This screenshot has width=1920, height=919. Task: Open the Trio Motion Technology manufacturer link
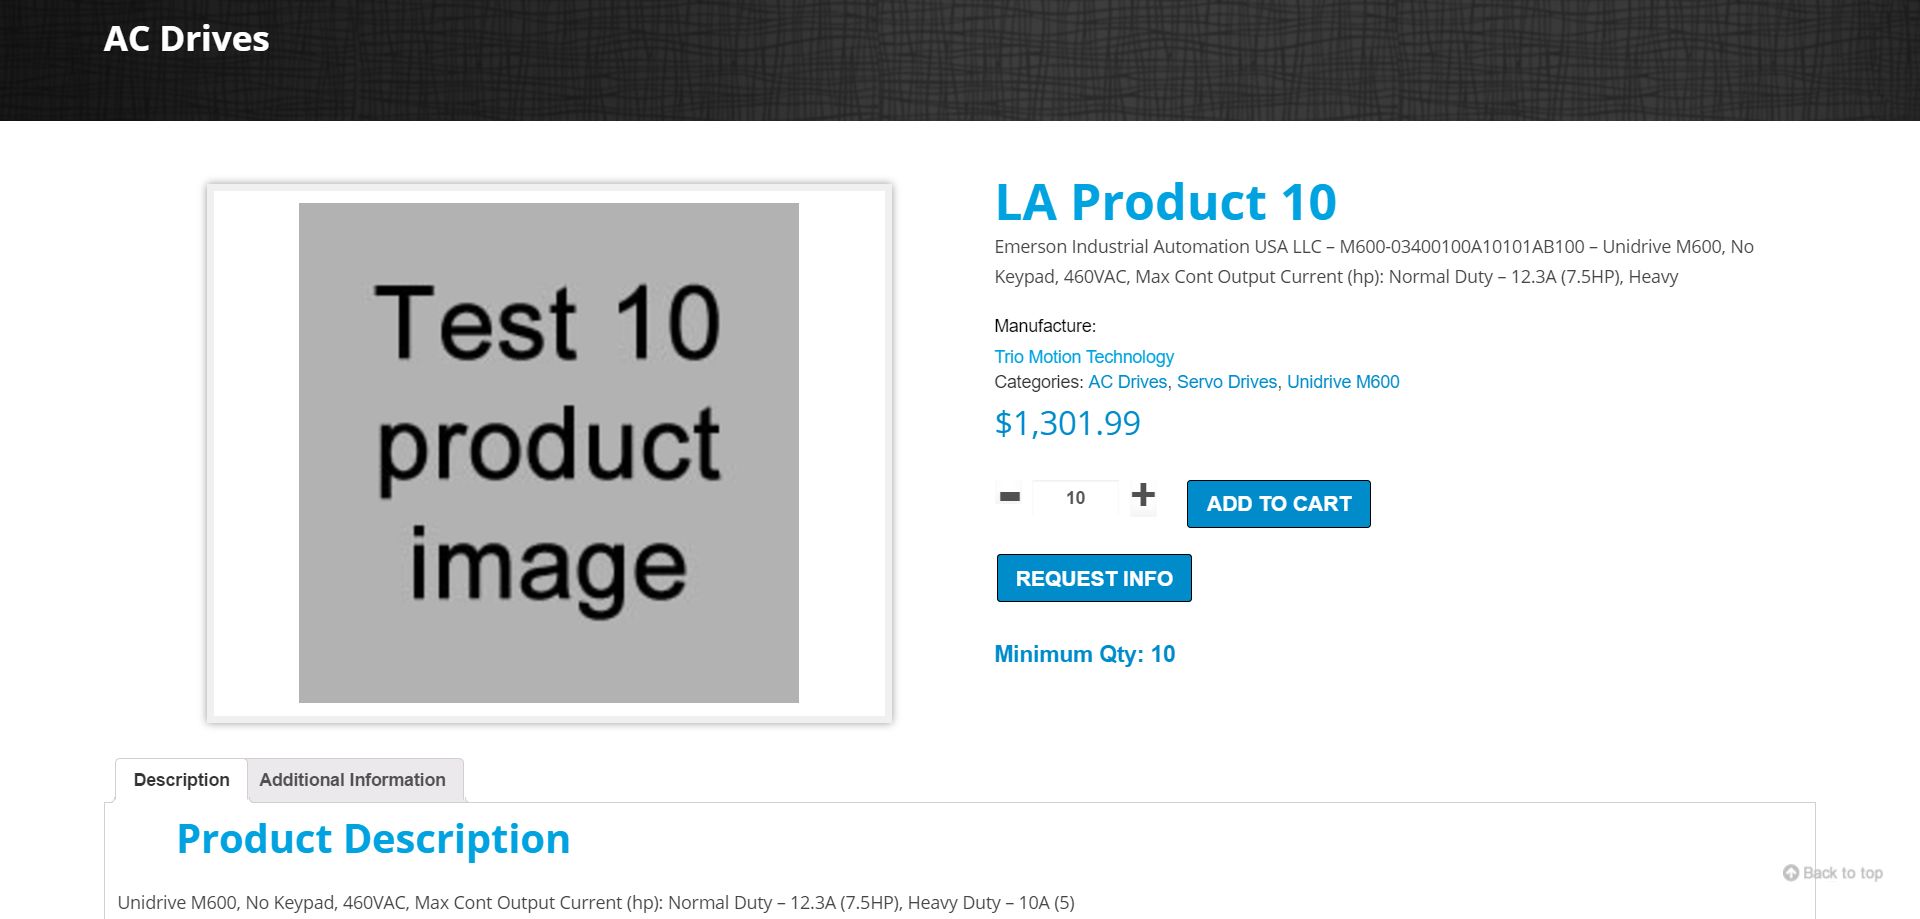click(x=1084, y=357)
